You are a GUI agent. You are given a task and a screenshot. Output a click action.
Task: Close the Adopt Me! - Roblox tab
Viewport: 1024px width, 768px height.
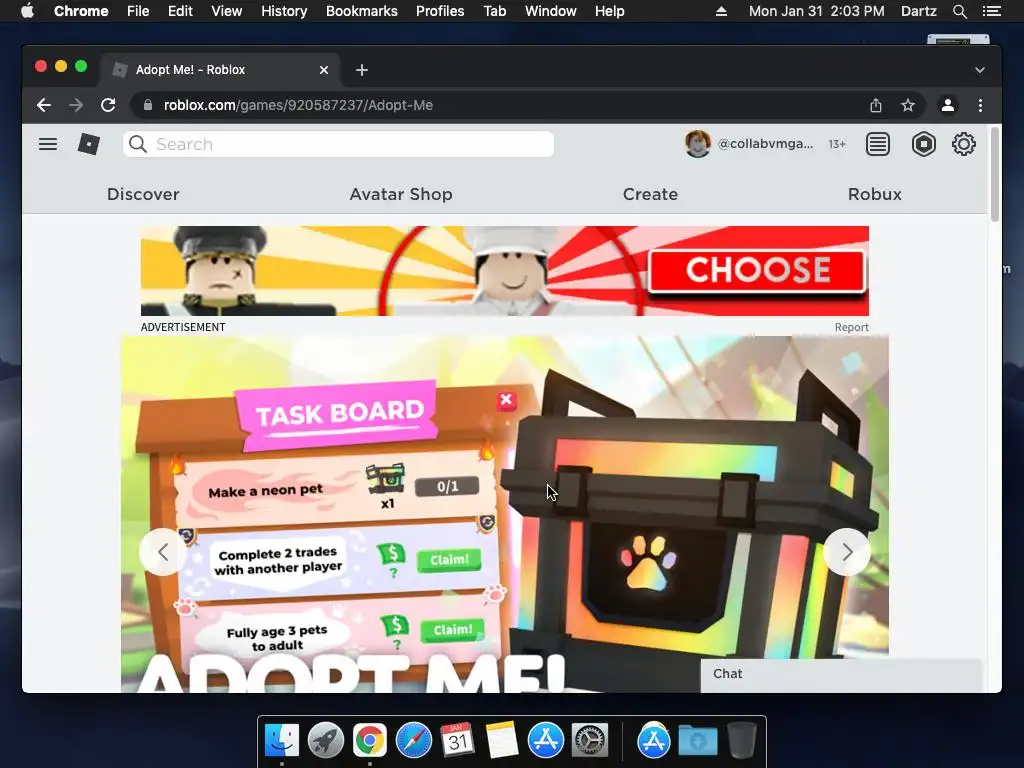pos(324,70)
